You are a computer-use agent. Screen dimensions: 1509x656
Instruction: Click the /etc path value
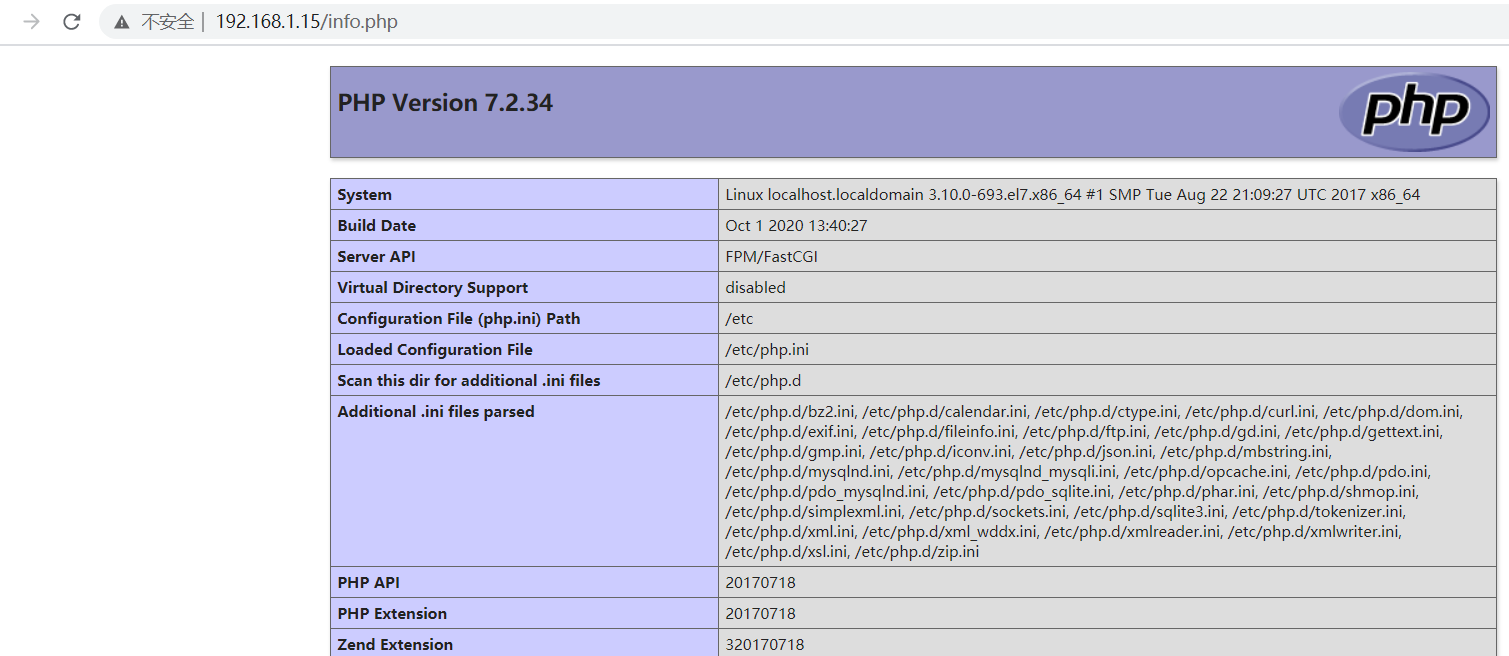pos(740,319)
